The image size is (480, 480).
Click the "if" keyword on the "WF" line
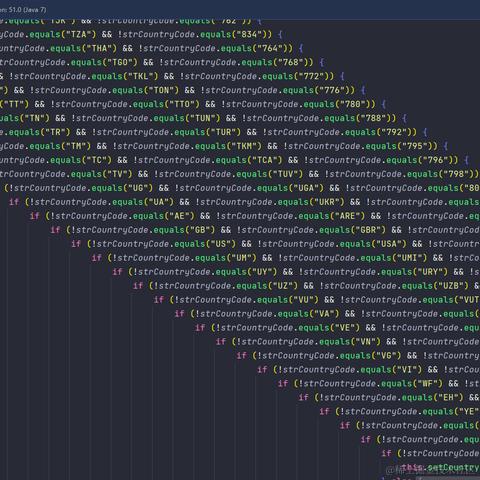pyautogui.click(x=283, y=384)
